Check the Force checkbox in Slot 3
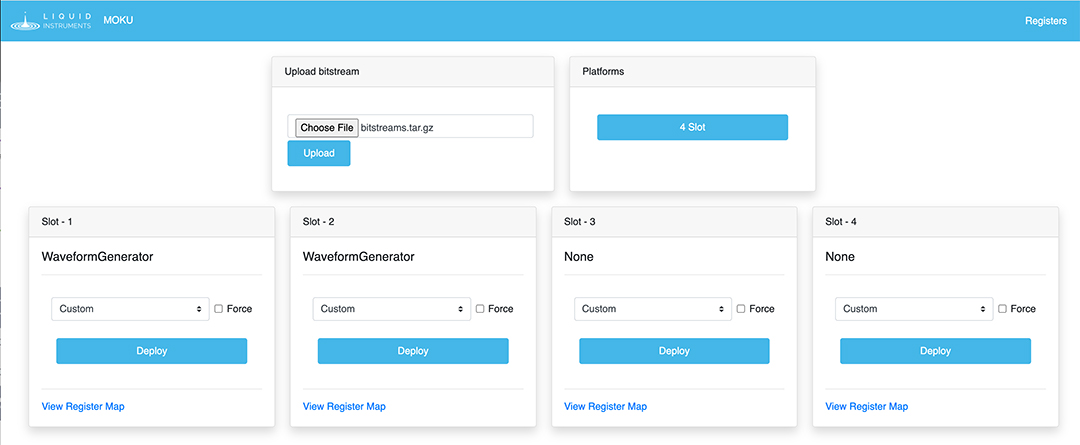Viewport: 1080px width, 445px height. (x=742, y=309)
